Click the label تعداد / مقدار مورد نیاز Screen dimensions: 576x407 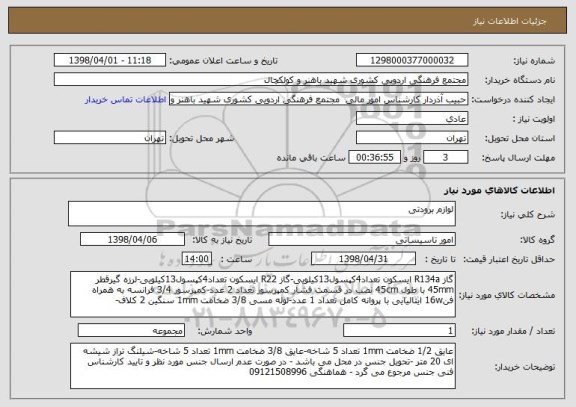513,331
